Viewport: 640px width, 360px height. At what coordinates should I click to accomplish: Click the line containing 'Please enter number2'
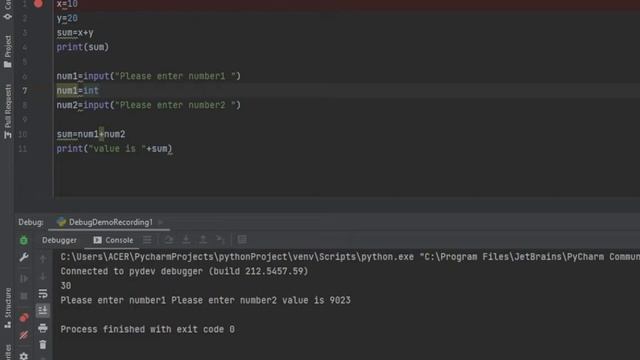pos(149,105)
